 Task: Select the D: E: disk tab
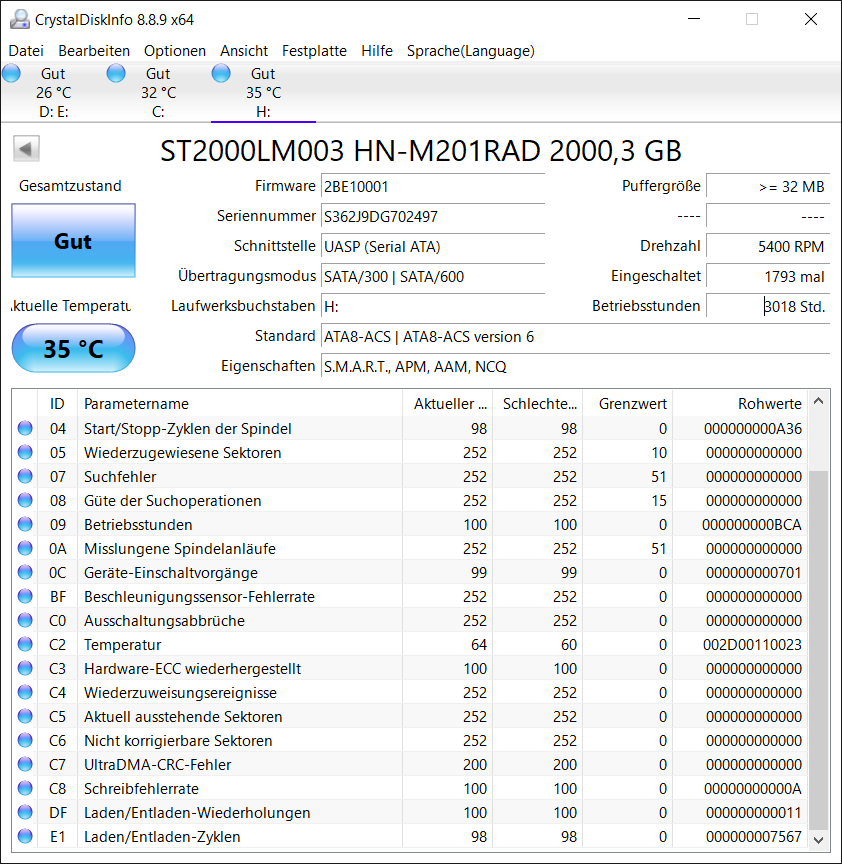click(x=53, y=92)
